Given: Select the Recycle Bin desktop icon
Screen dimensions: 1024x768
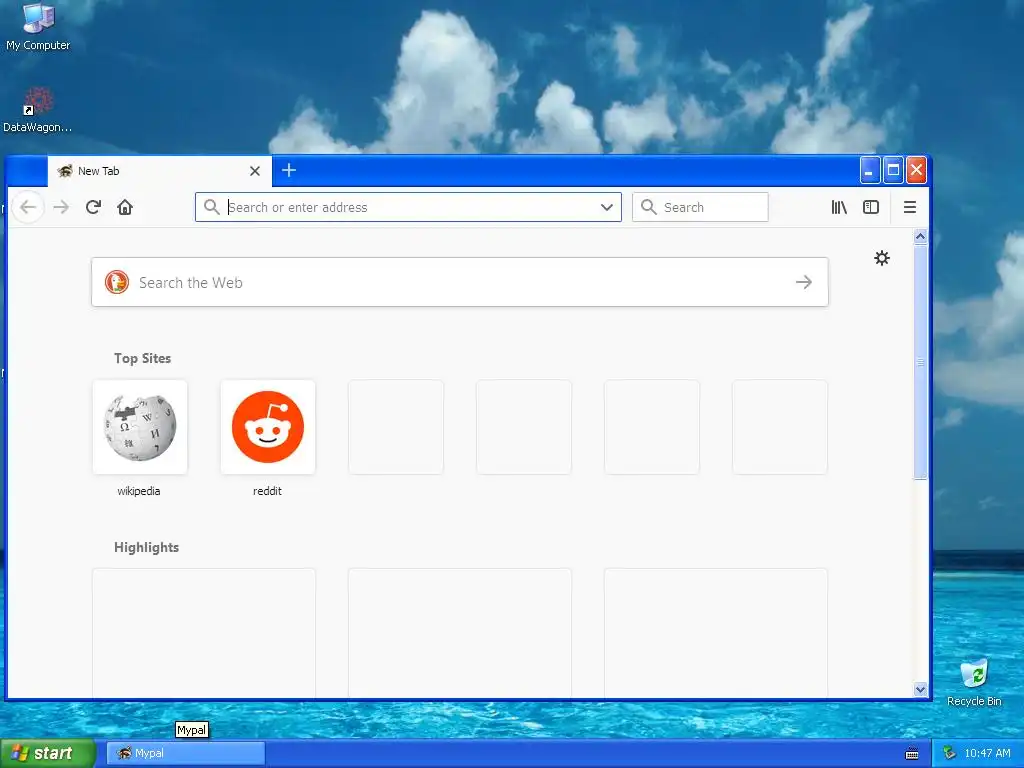Looking at the screenshot, I should pos(974,682).
